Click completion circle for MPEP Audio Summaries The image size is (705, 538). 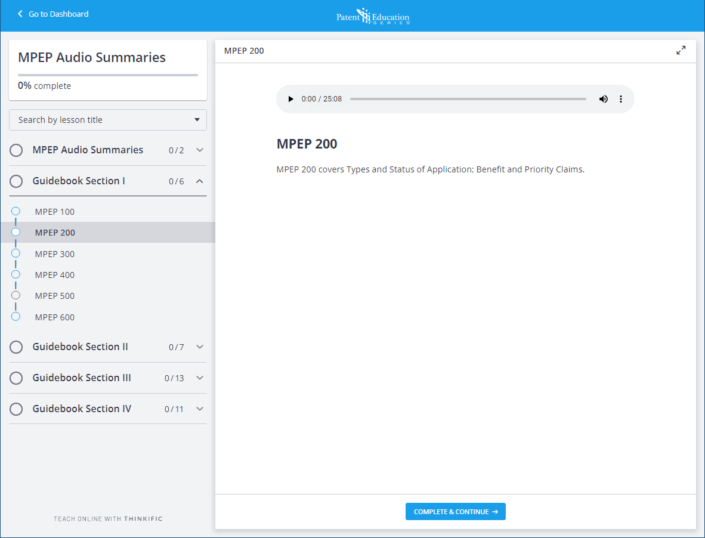pos(16,150)
